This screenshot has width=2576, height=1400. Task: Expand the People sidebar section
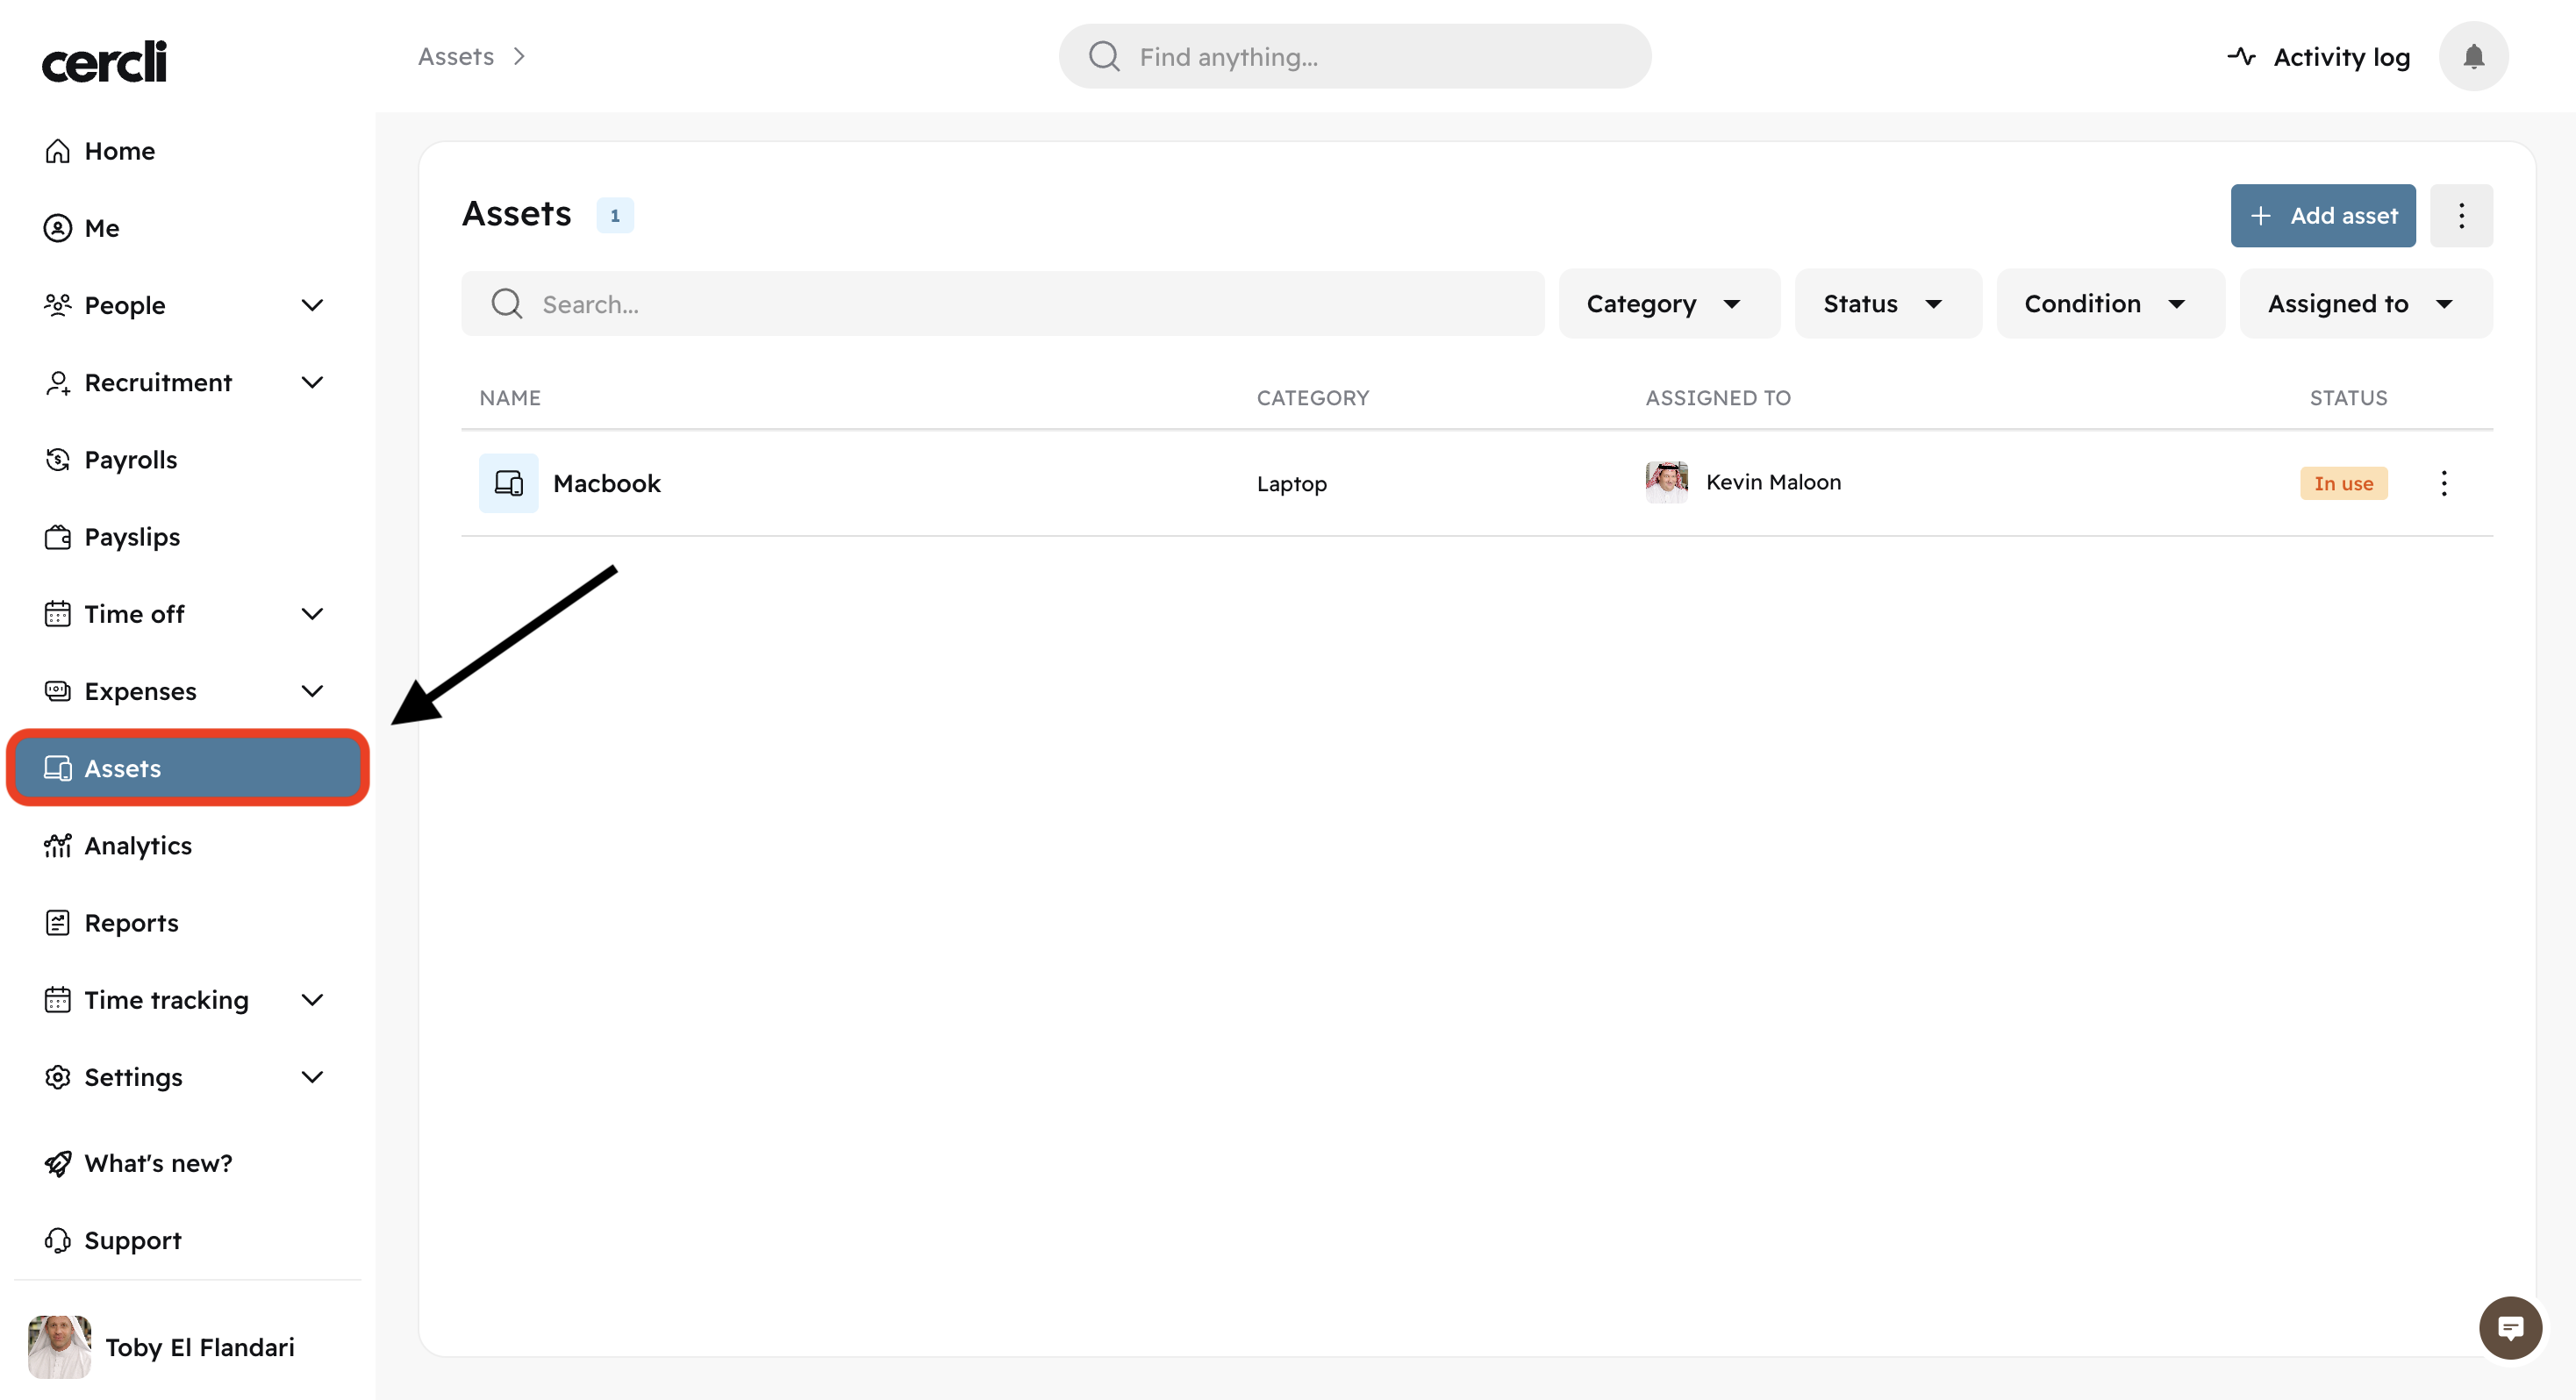click(312, 305)
